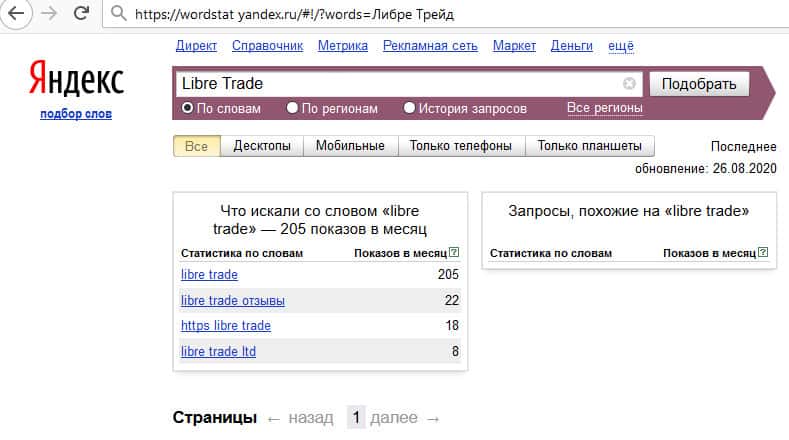Switch to the Мобильные tab
789x440 pixels.
point(350,146)
